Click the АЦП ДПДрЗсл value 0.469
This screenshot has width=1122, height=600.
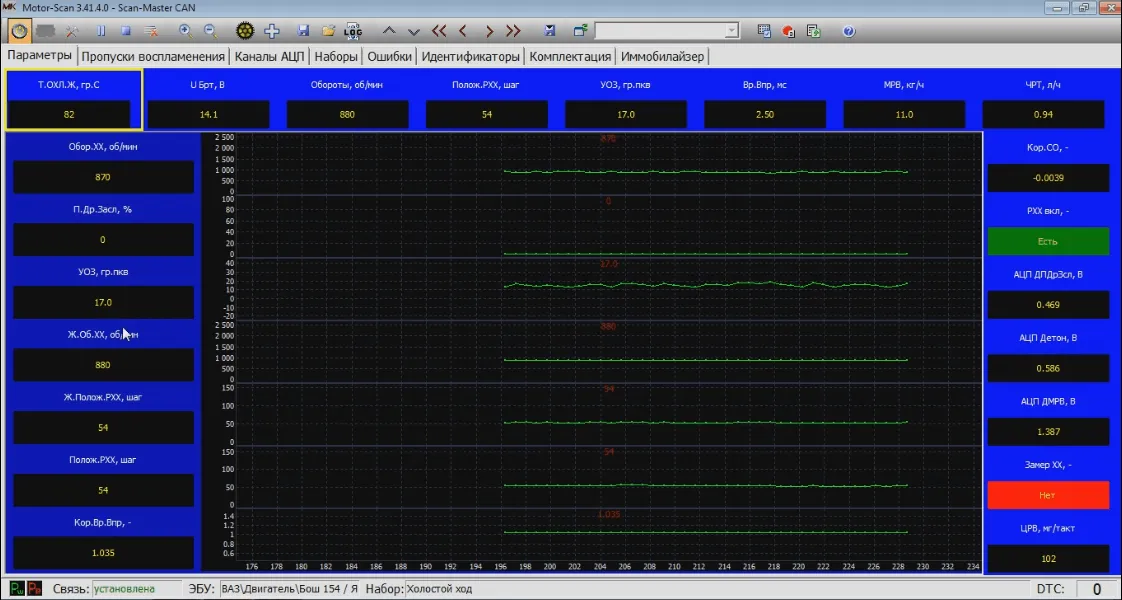[x=1048, y=305]
